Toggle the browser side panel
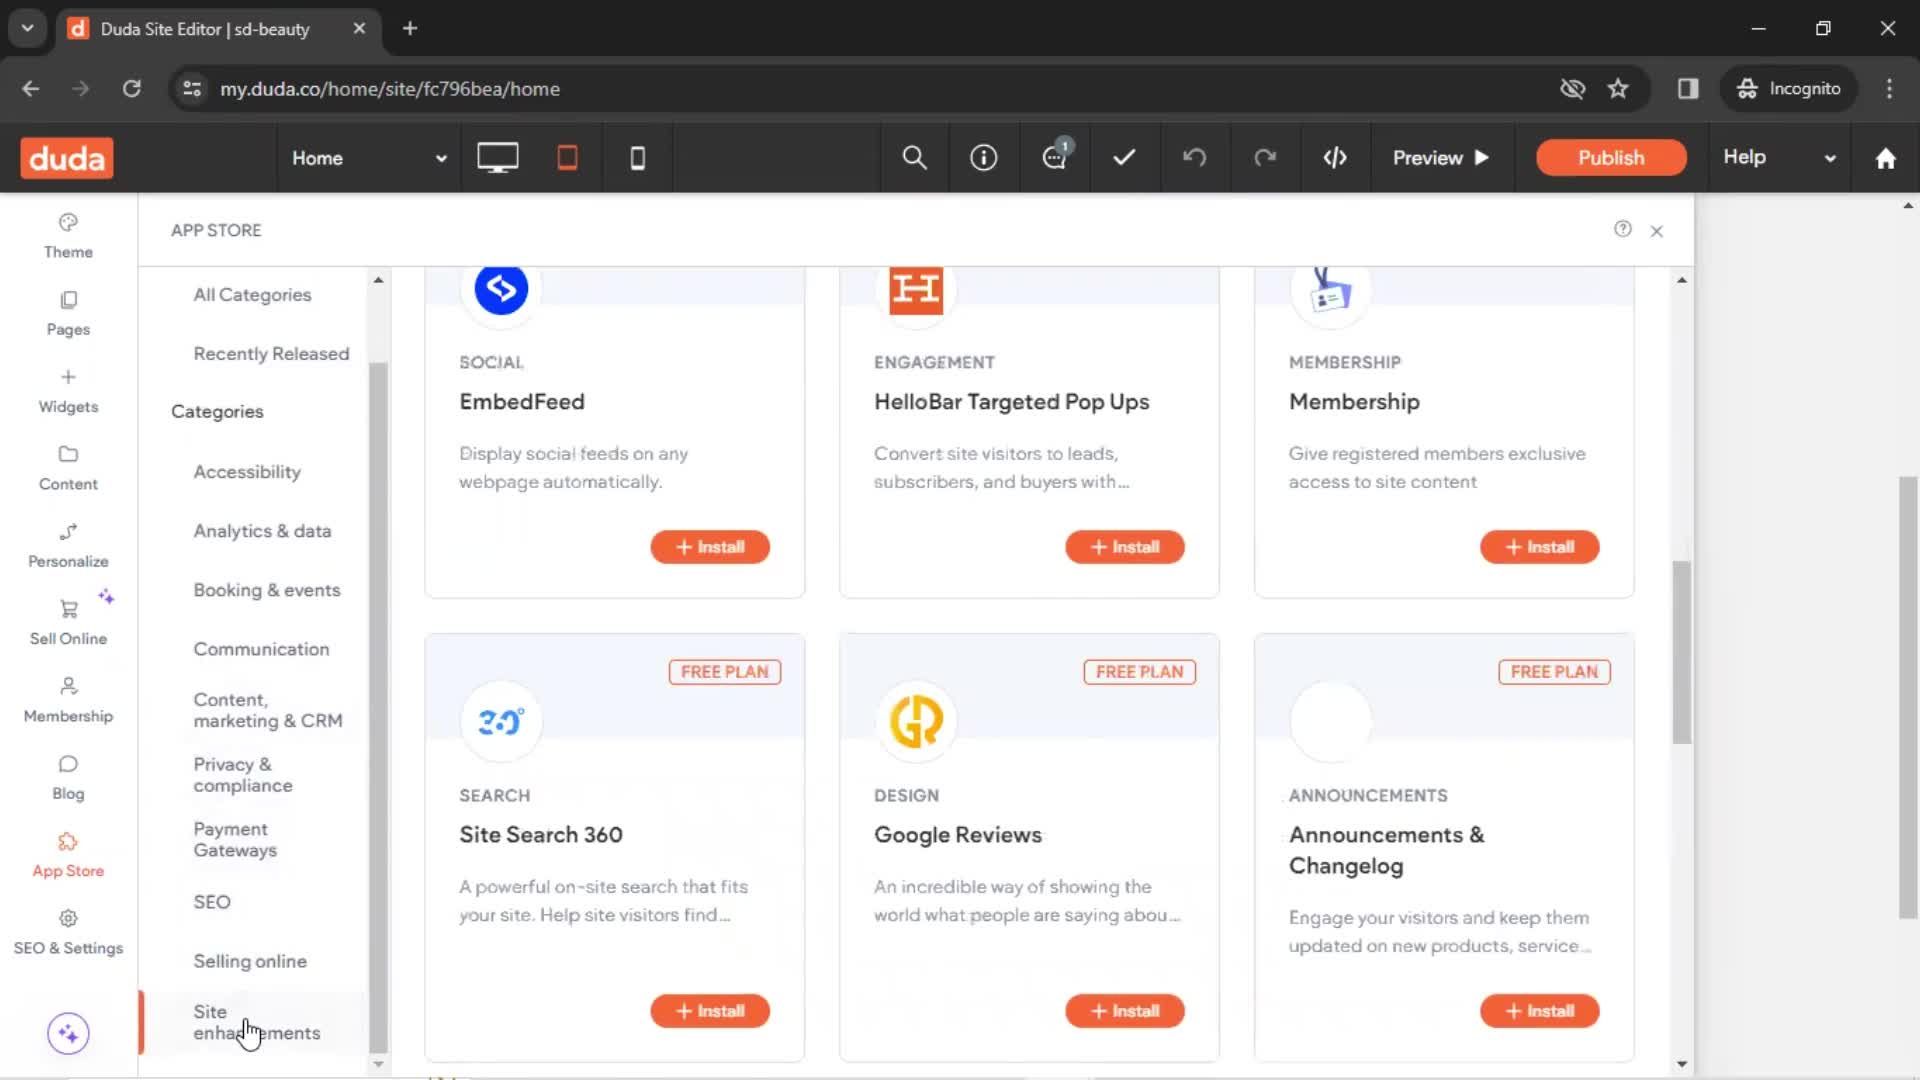The image size is (1920, 1080). pyautogui.click(x=1688, y=88)
